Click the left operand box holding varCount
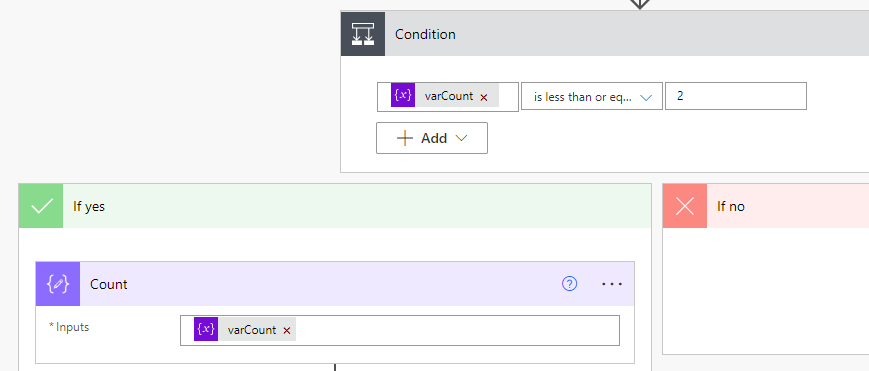 448,96
